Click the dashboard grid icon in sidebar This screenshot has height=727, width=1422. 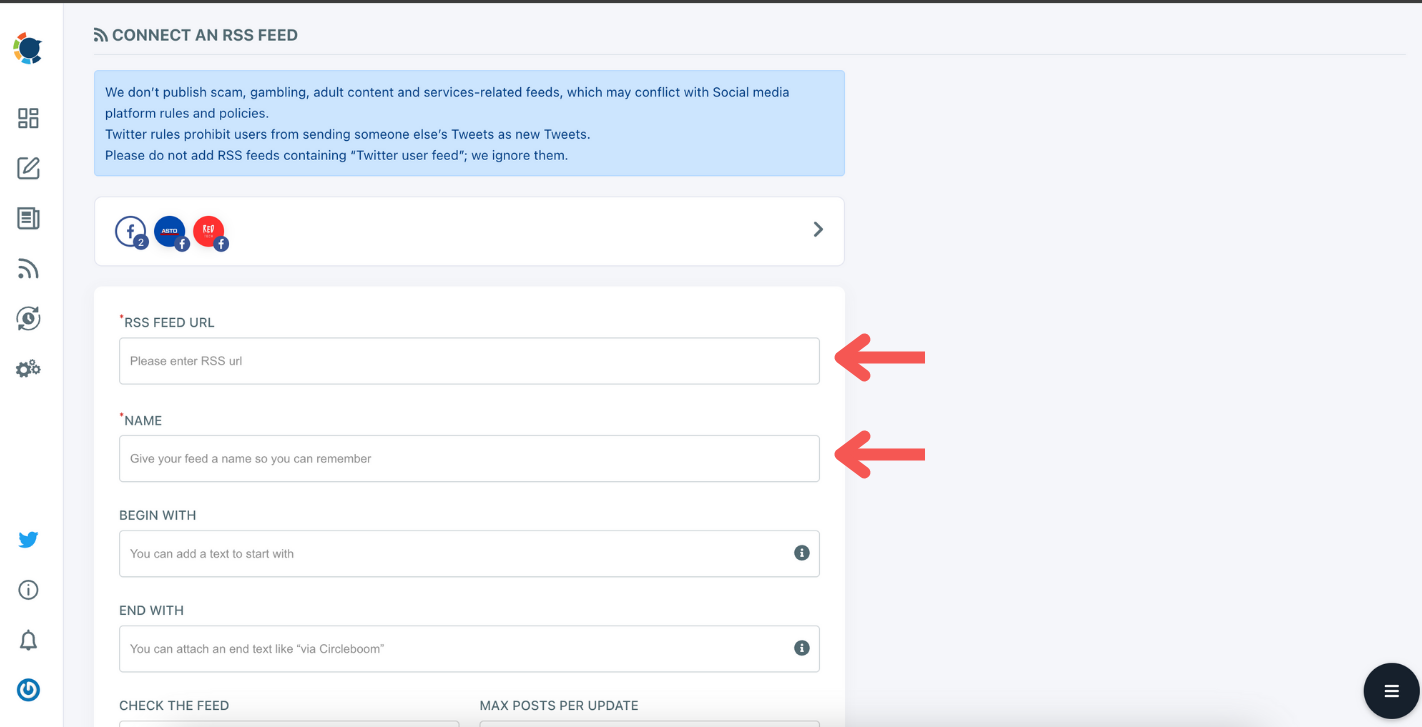click(28, 118)
